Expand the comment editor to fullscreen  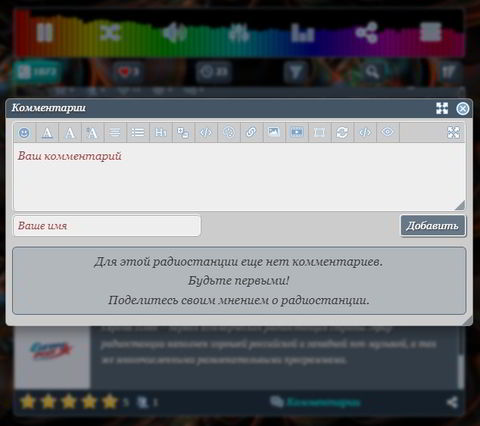coord(453,133)
